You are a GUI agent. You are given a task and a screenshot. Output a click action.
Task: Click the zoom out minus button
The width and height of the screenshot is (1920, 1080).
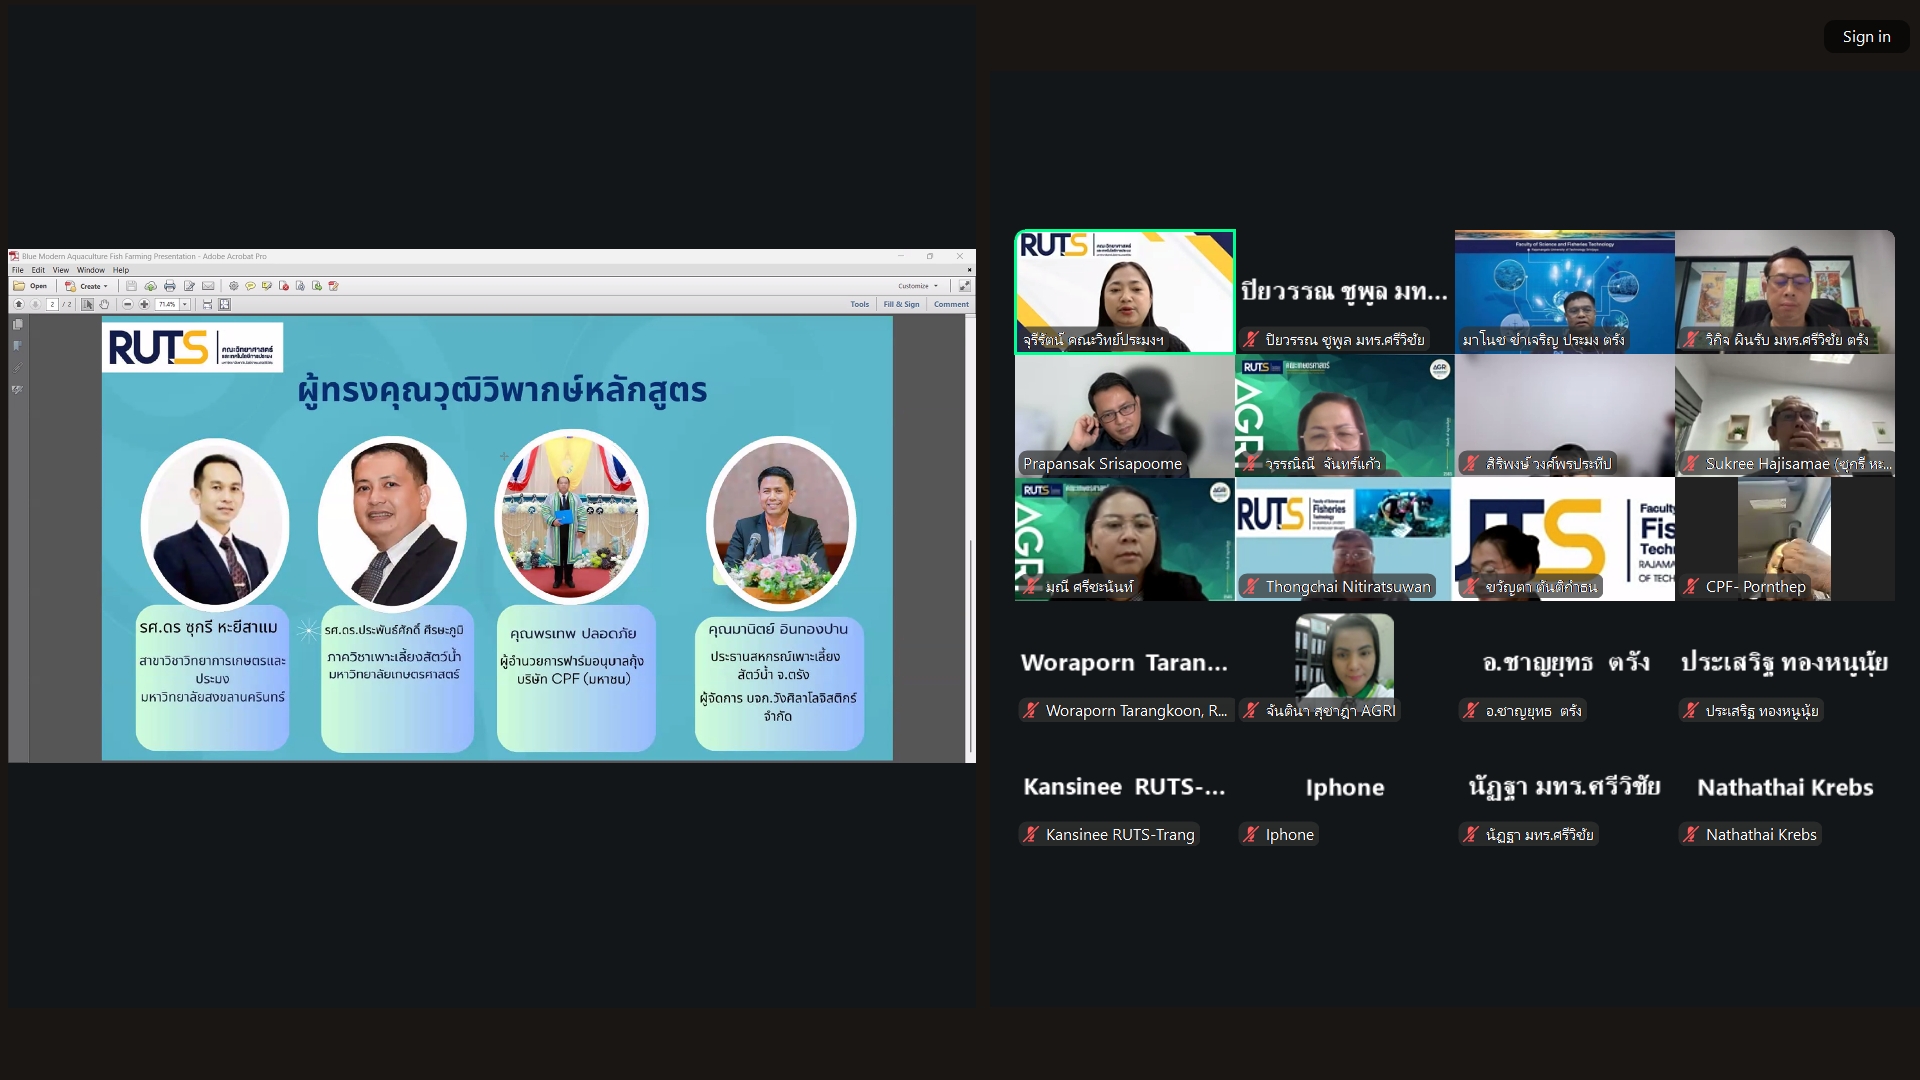tap(127, 304)
